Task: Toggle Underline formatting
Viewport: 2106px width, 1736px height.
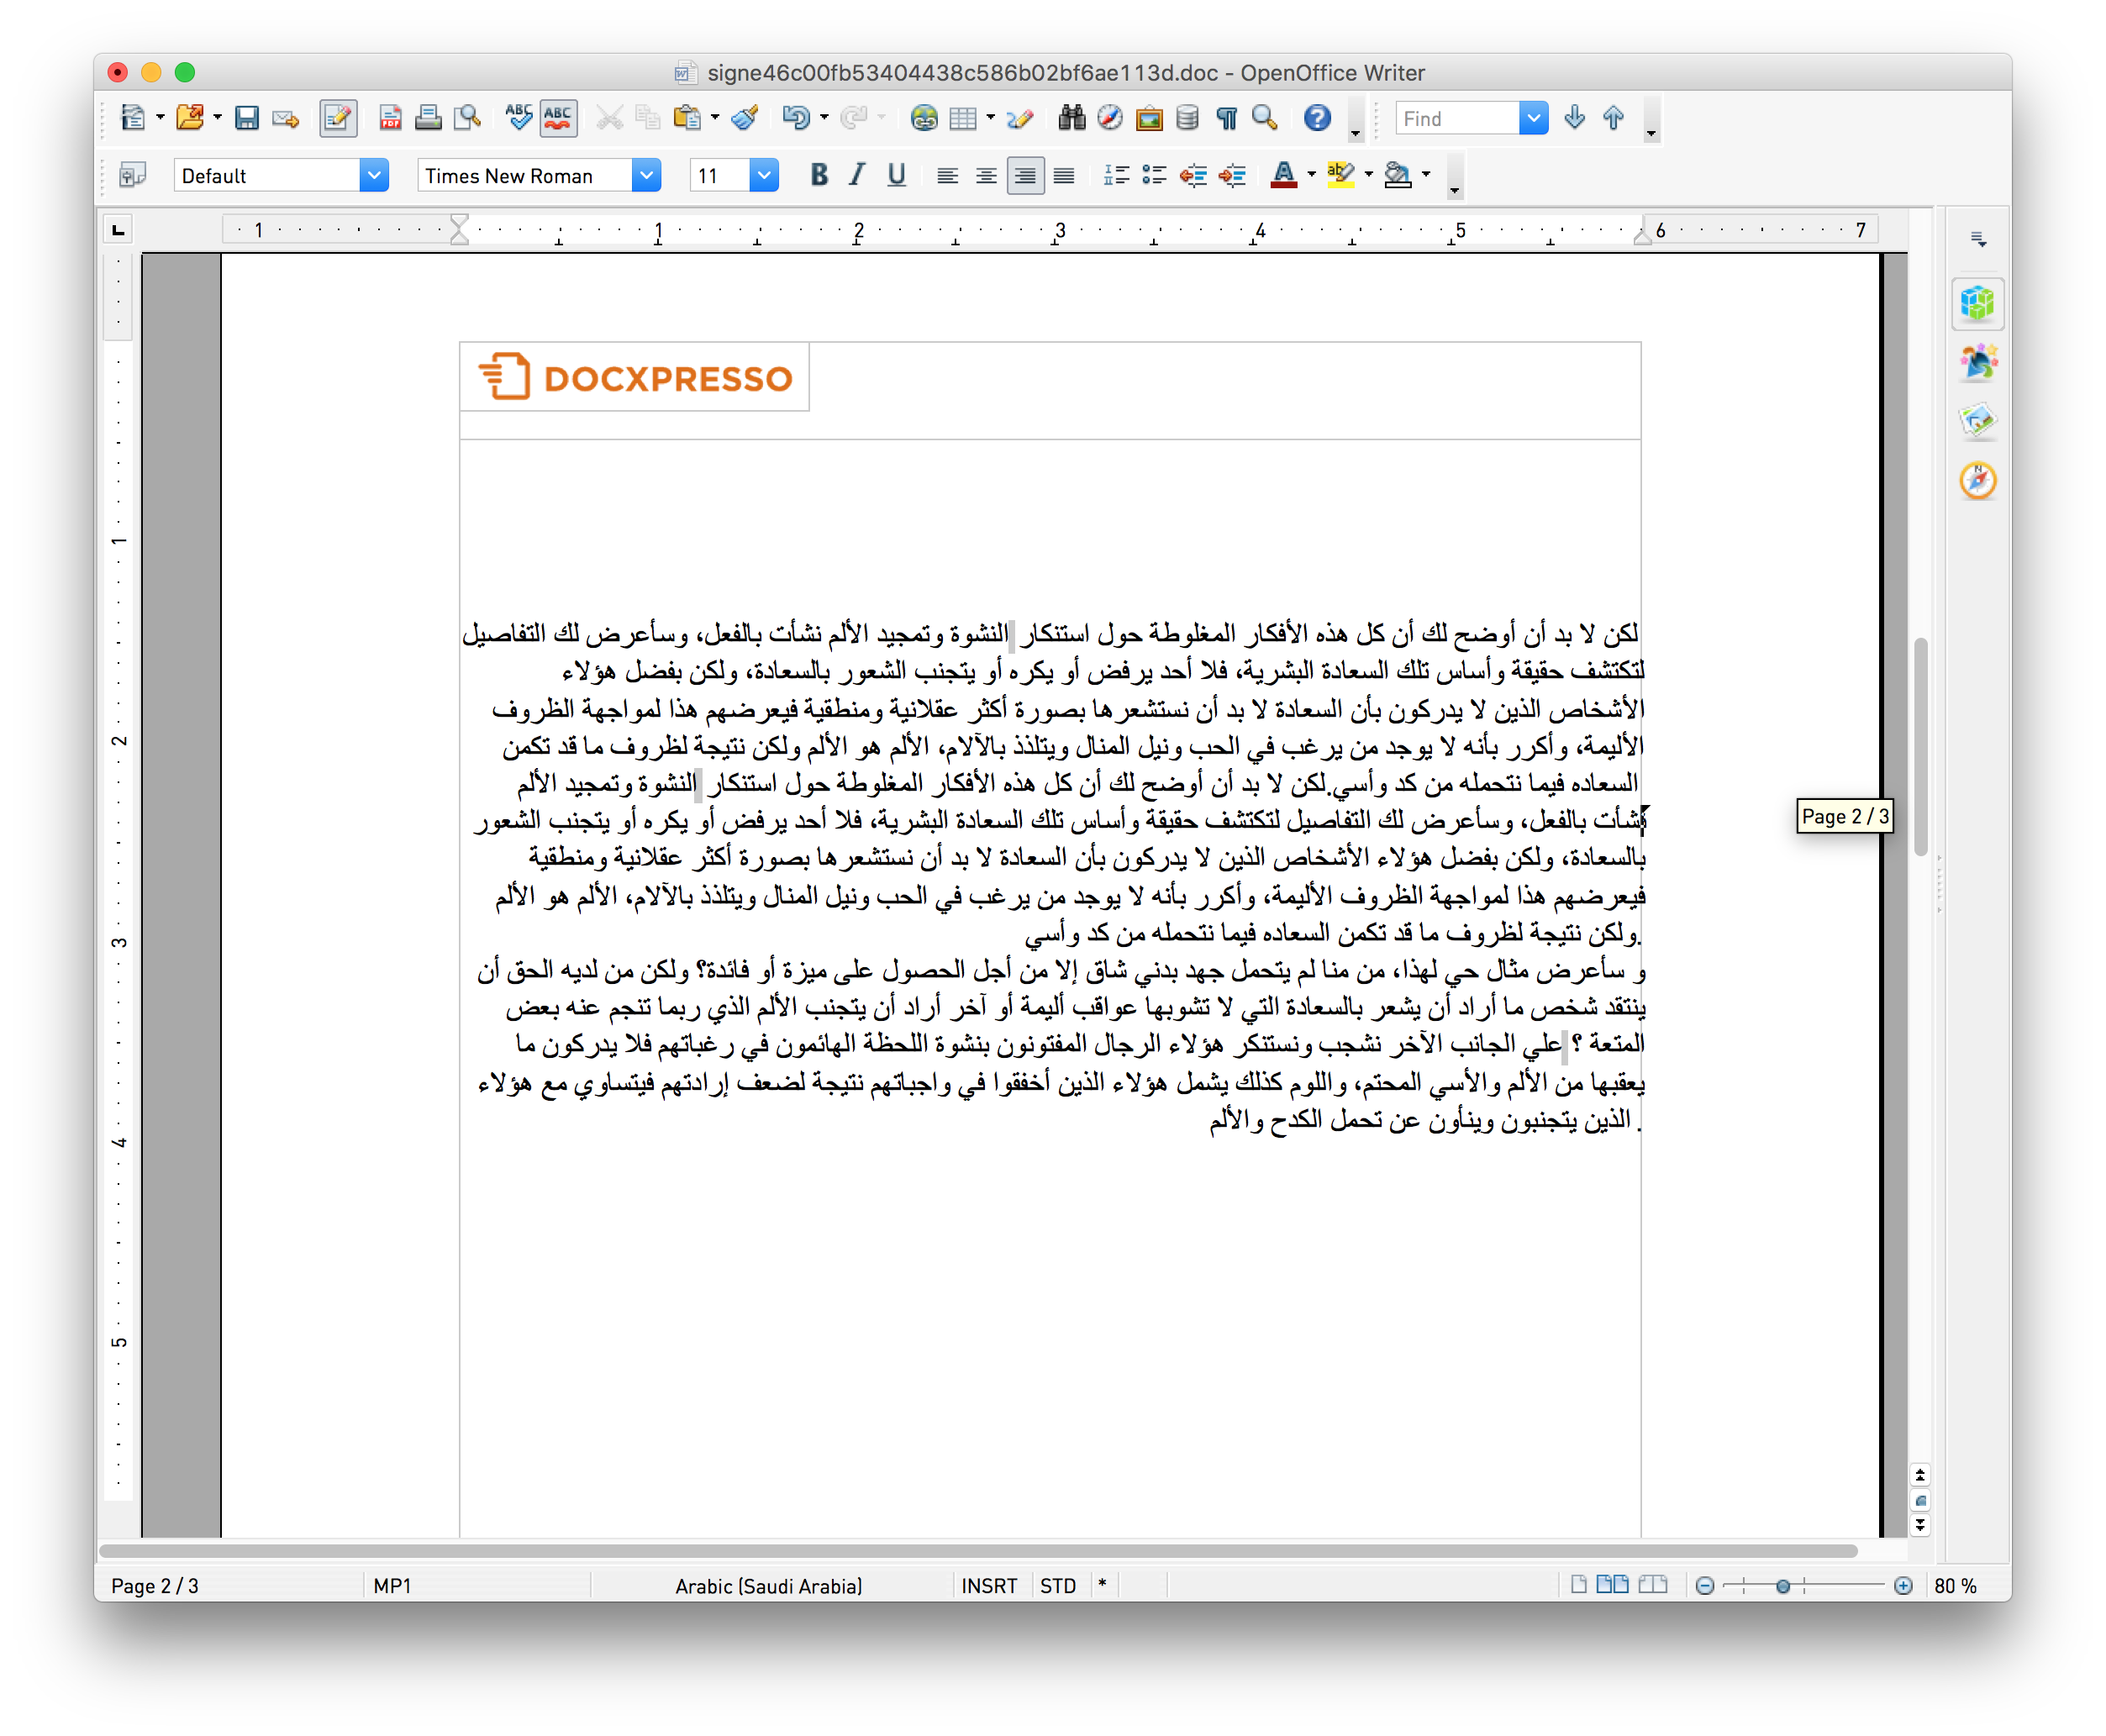Action: point(896,176)
